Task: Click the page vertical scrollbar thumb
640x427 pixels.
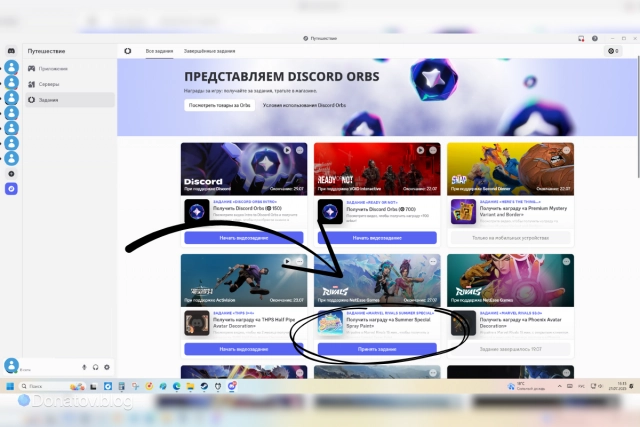Action: click(x=638, y=117)
